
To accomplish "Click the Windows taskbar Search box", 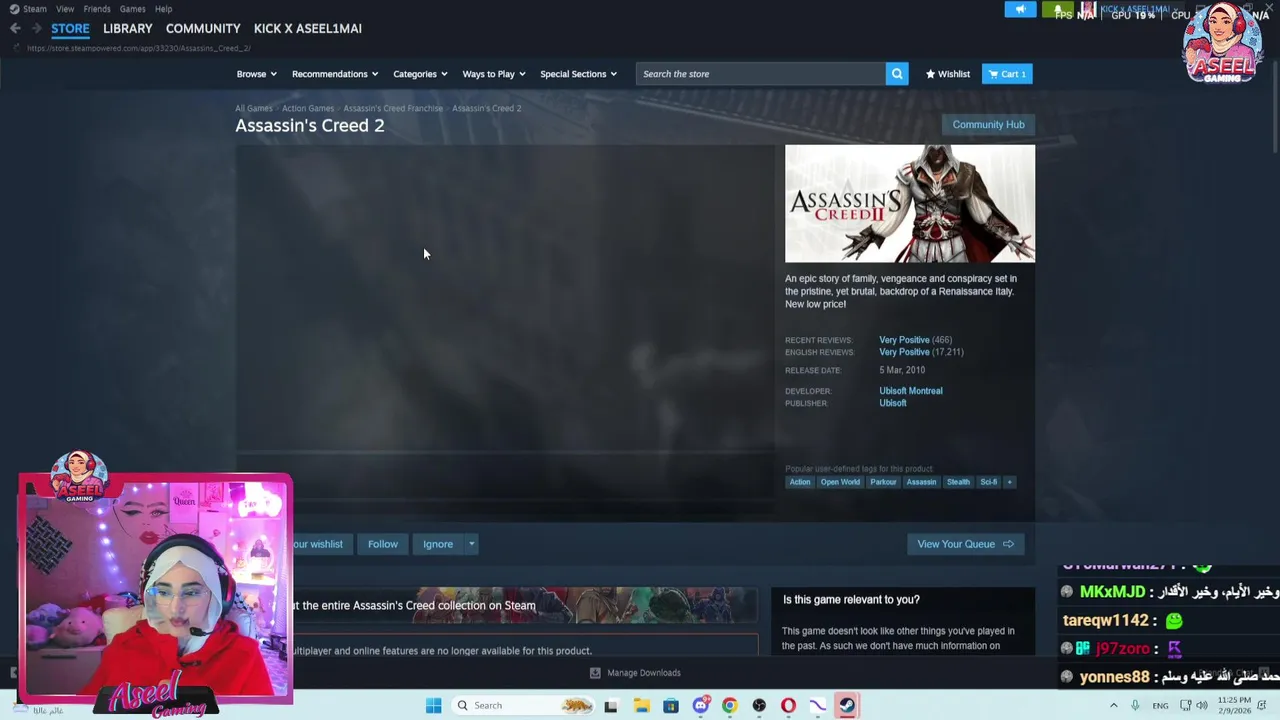I will tap(523, 706).
